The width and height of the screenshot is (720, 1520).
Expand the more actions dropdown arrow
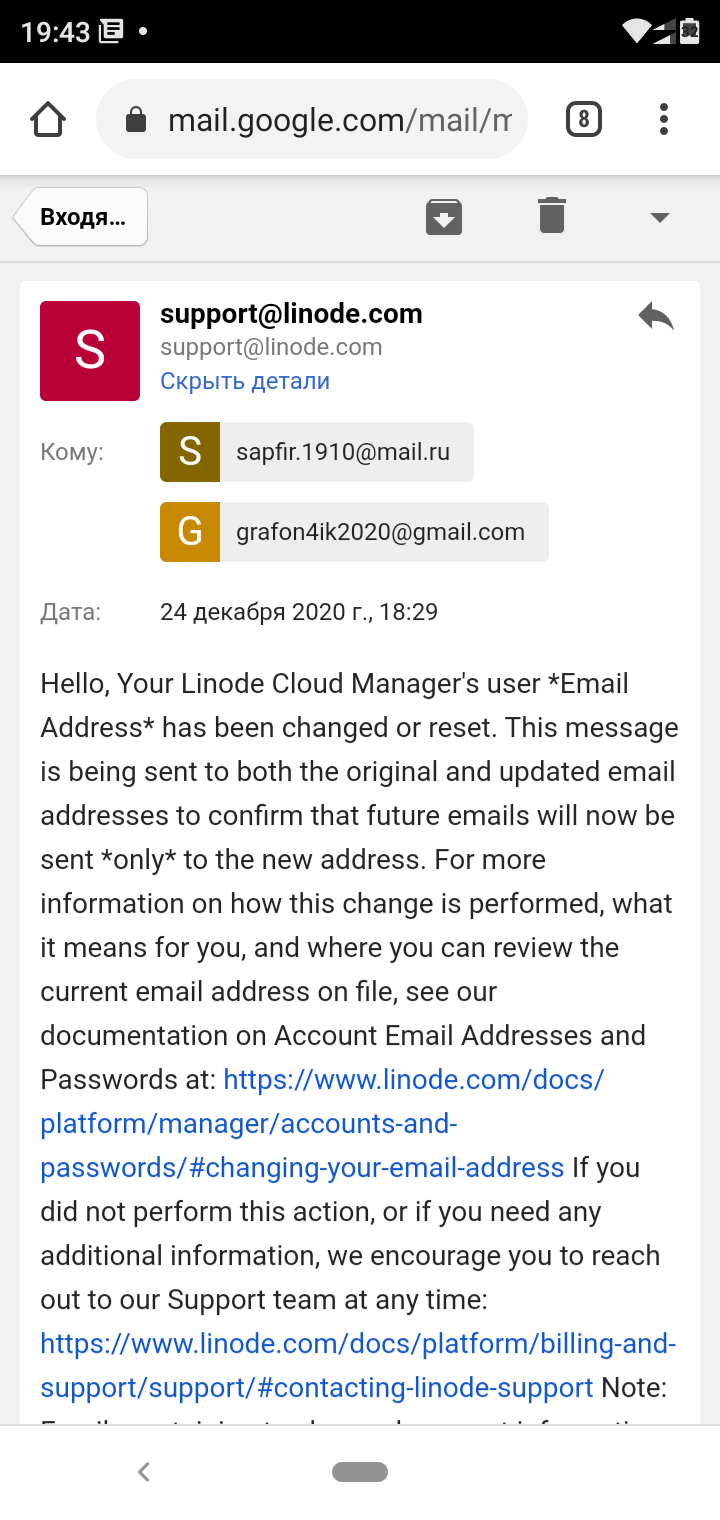659,217
